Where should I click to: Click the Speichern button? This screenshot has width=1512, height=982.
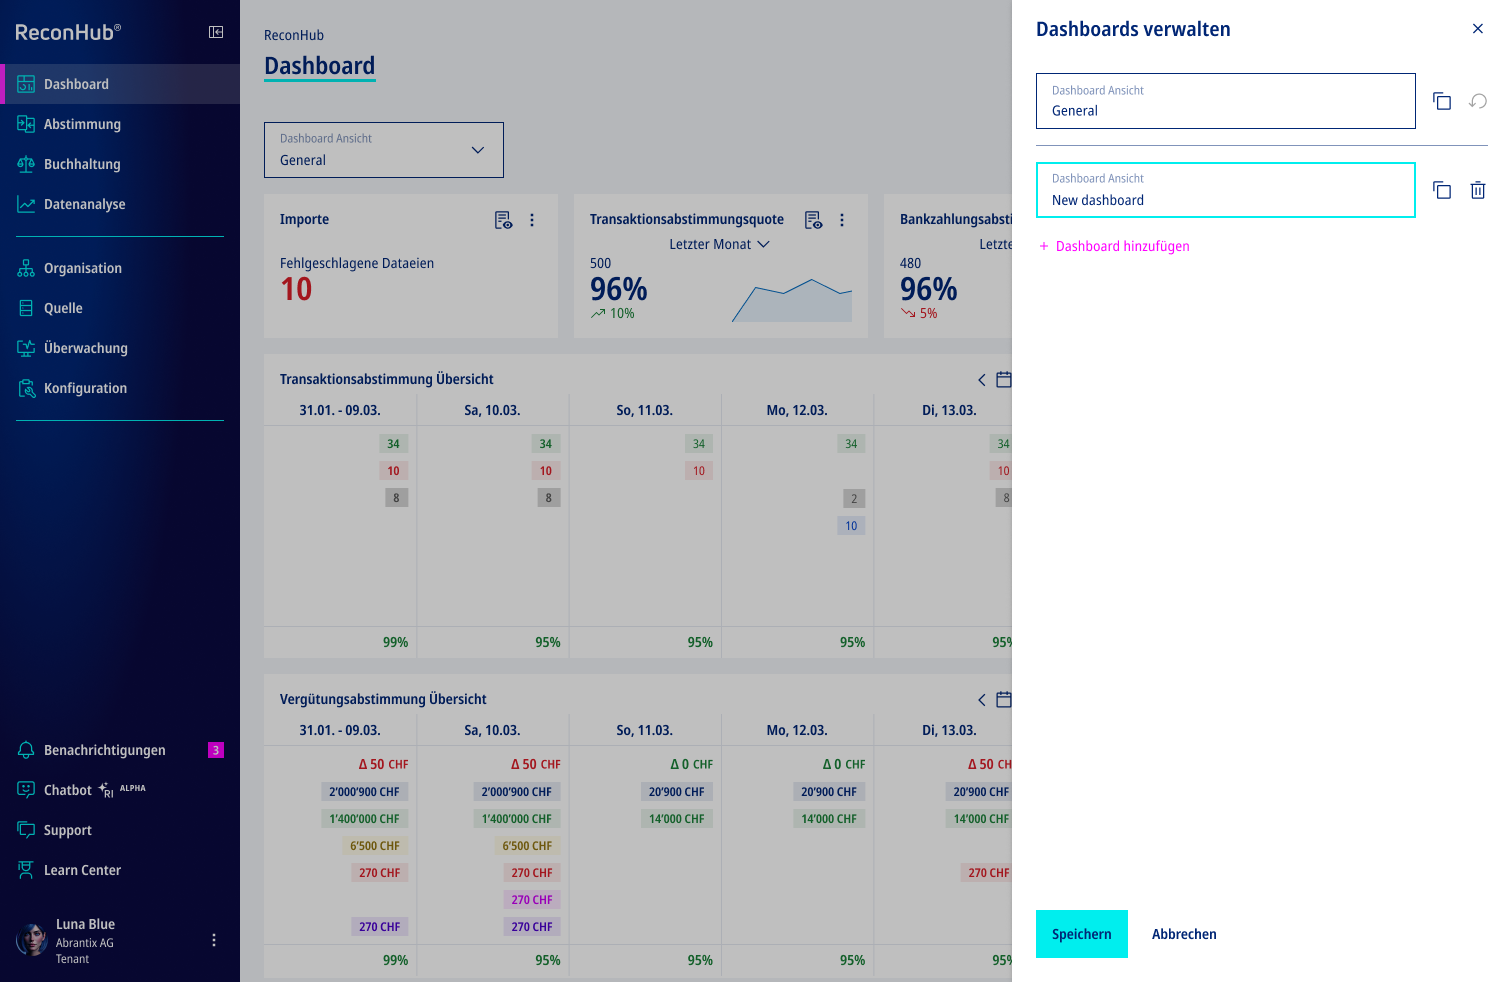[x=1081, y=934]
